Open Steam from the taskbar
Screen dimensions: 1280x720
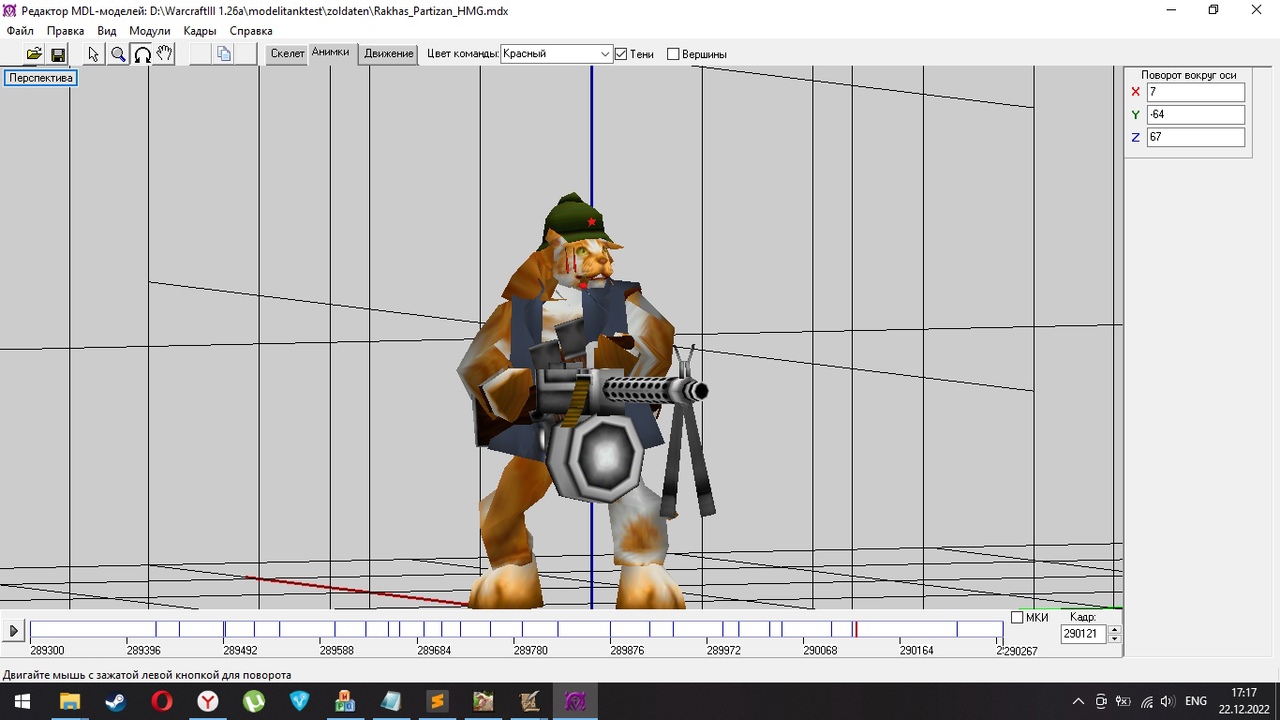[x=116, y=701]
